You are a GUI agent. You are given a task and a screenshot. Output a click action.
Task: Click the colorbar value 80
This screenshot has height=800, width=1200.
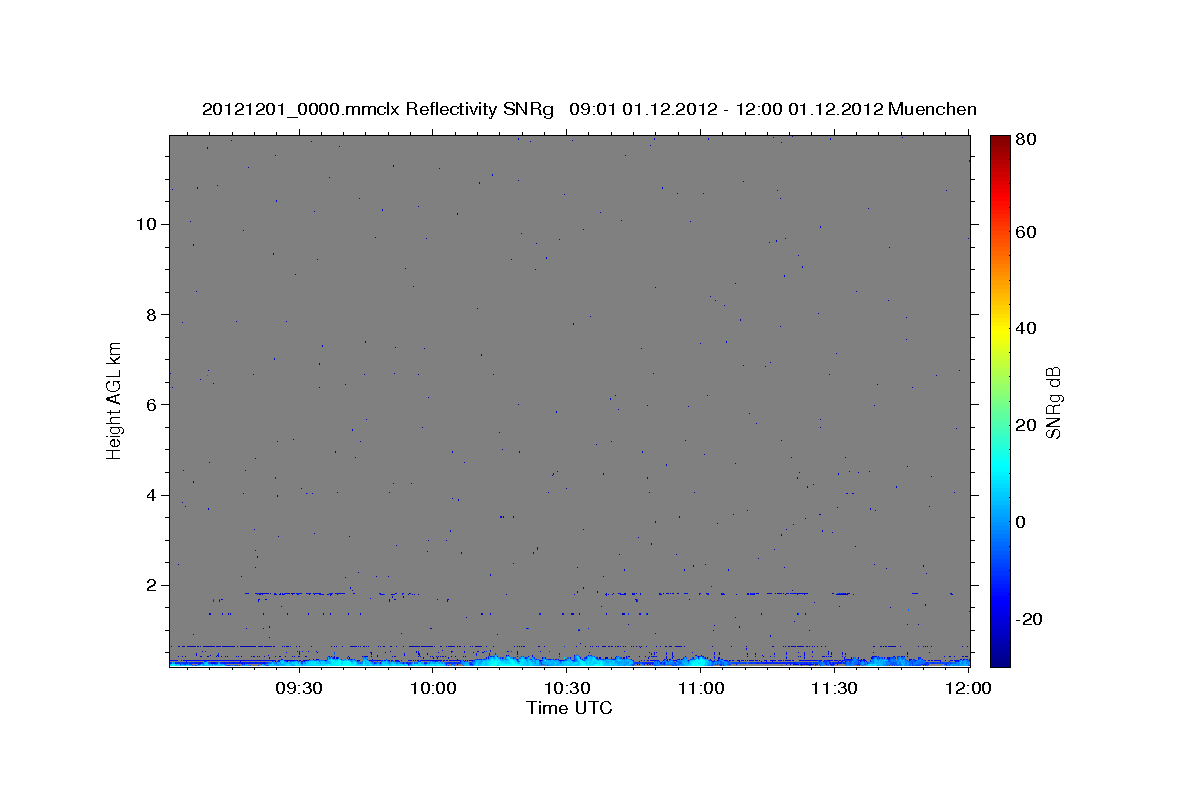(x=1025, y=139)
